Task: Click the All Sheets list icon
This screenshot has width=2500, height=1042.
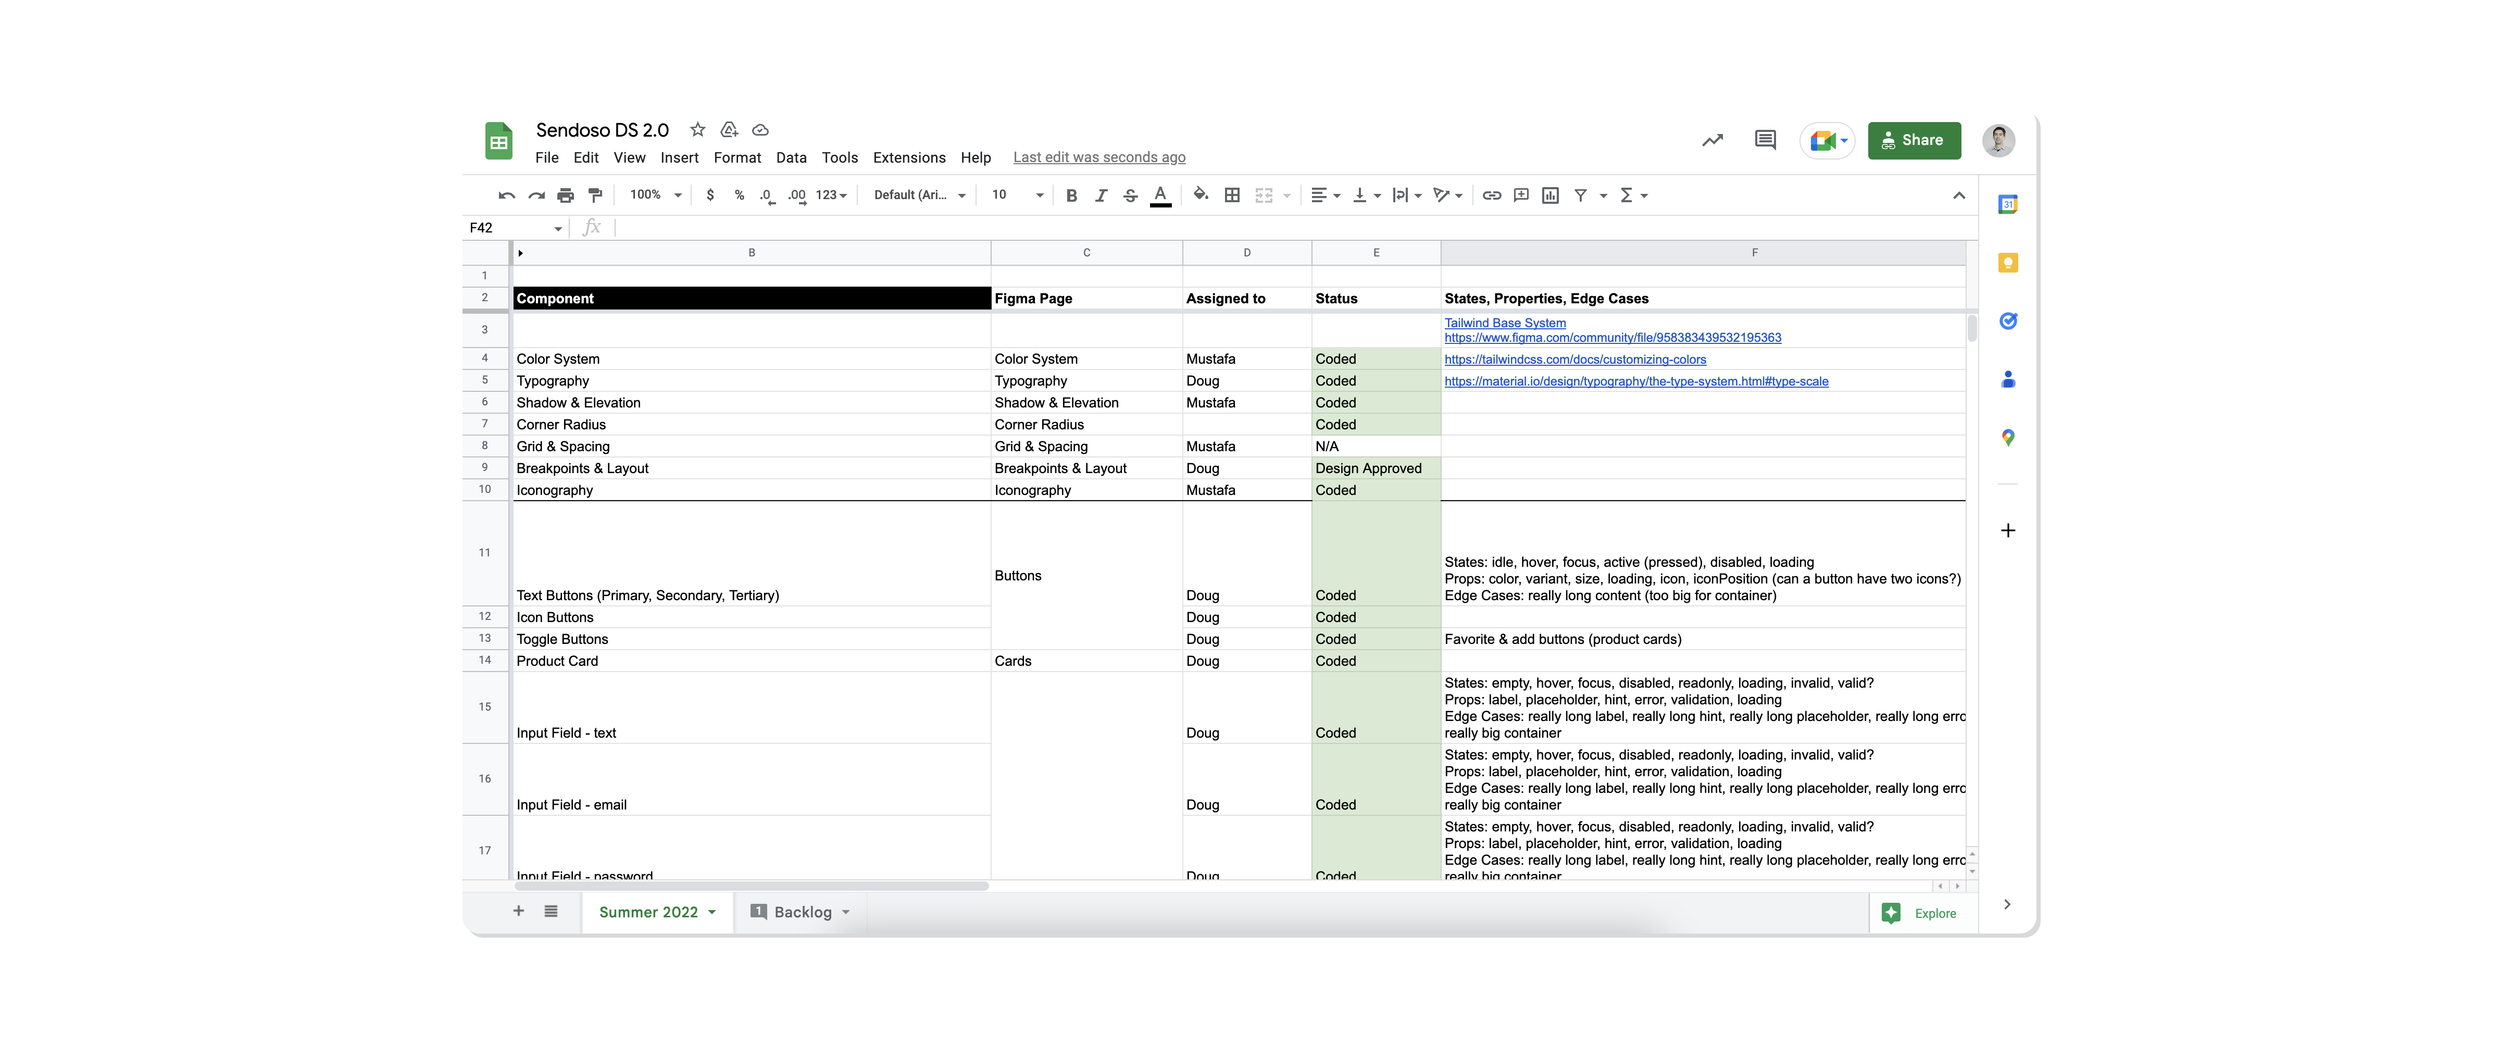Action: (x=551, y=911)
